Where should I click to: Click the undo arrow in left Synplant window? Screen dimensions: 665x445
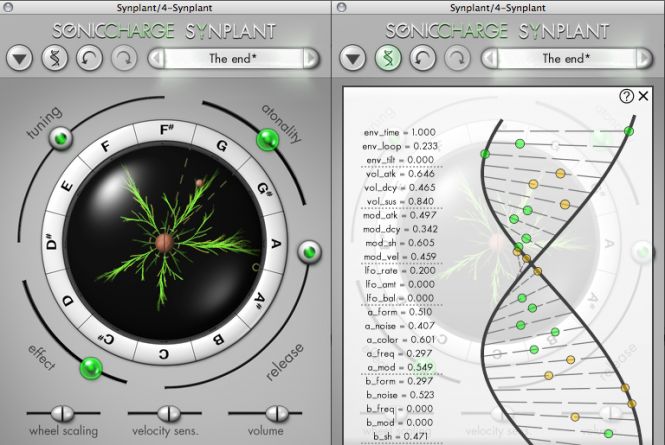pos(89,58)
